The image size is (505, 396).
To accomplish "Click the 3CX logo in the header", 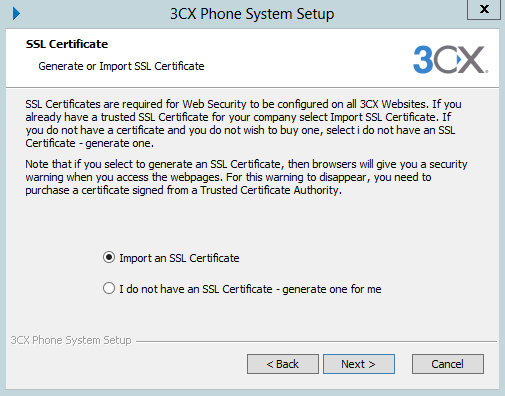I will [450, 59].
